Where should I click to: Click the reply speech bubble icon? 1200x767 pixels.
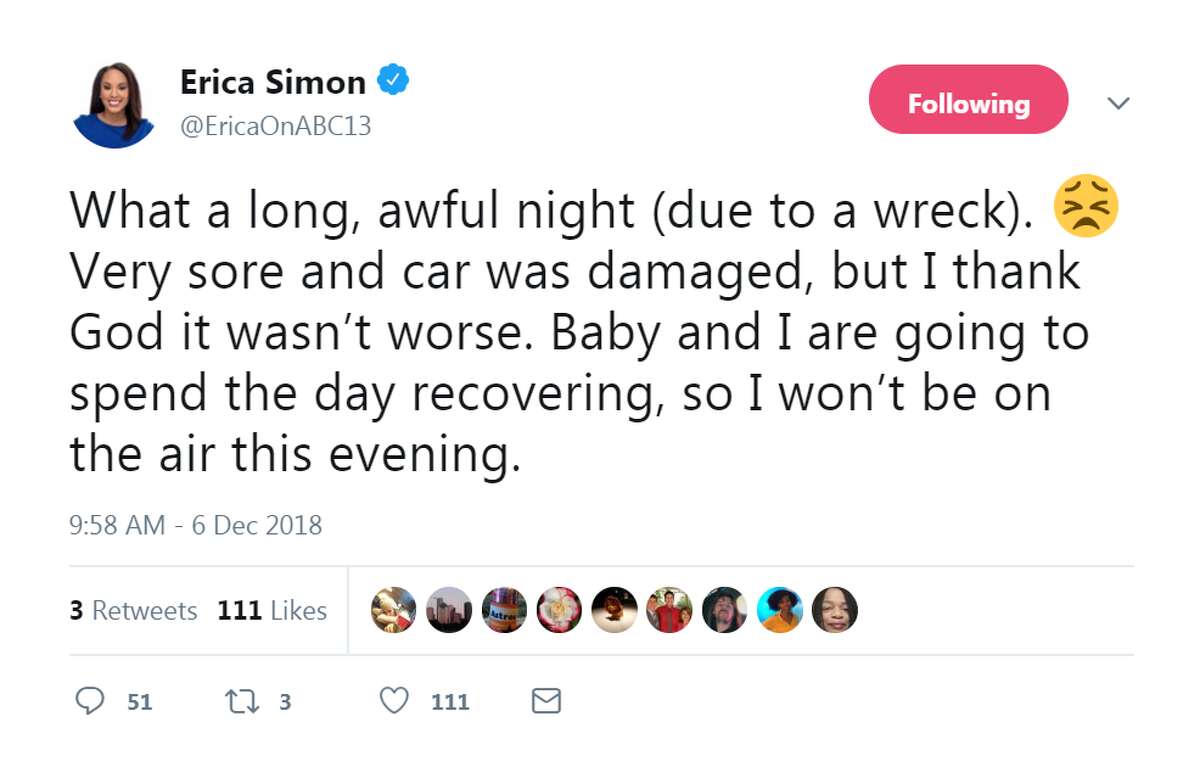tap(91, 701)
